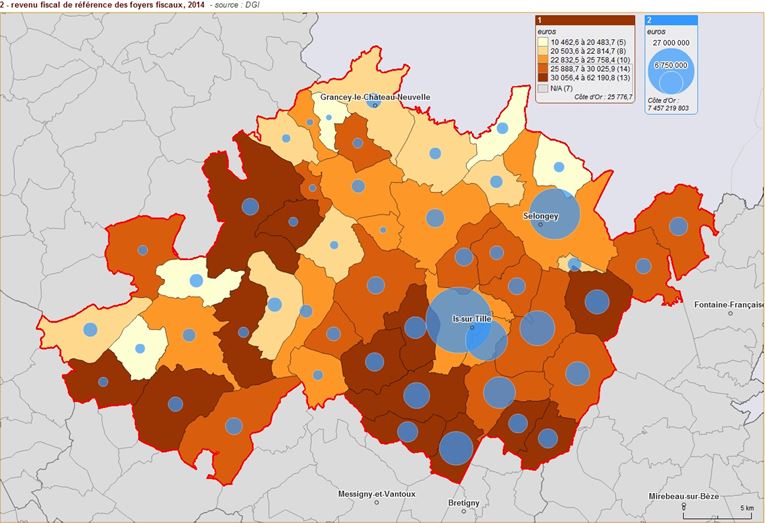
Task: Click the 'euros' unit label in legend 1
Action: coord(546,31)
